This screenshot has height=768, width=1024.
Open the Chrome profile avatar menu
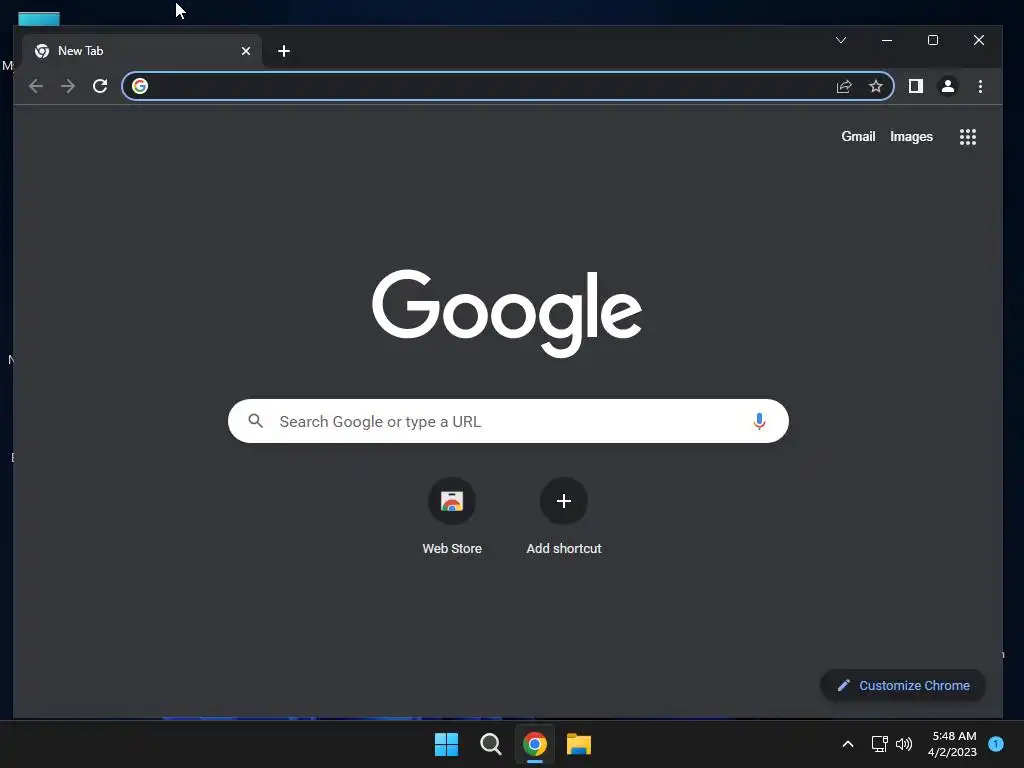[x=948, y=86]
